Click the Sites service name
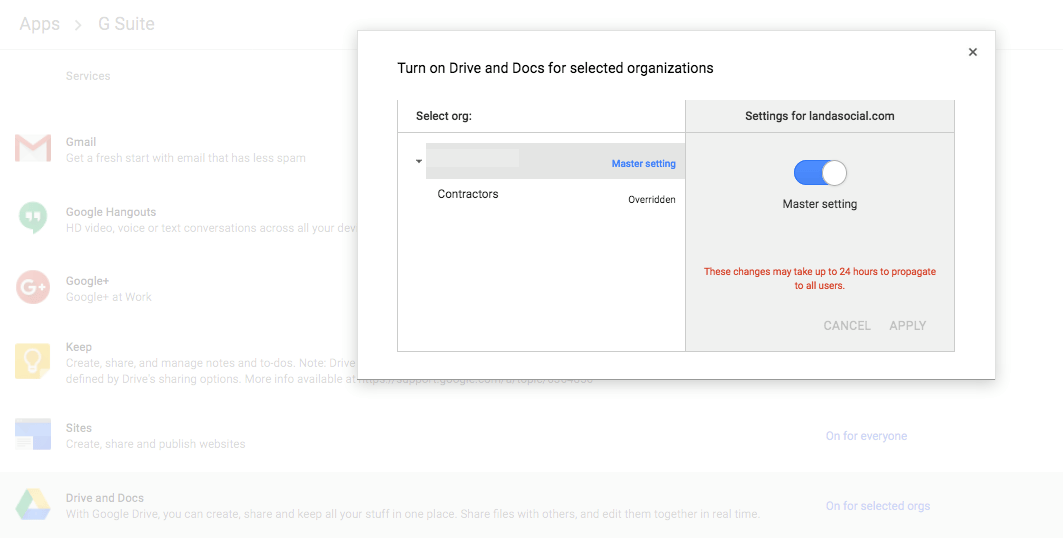The height and width of the screenshot is (538, 1063). [x=79, y=428]
